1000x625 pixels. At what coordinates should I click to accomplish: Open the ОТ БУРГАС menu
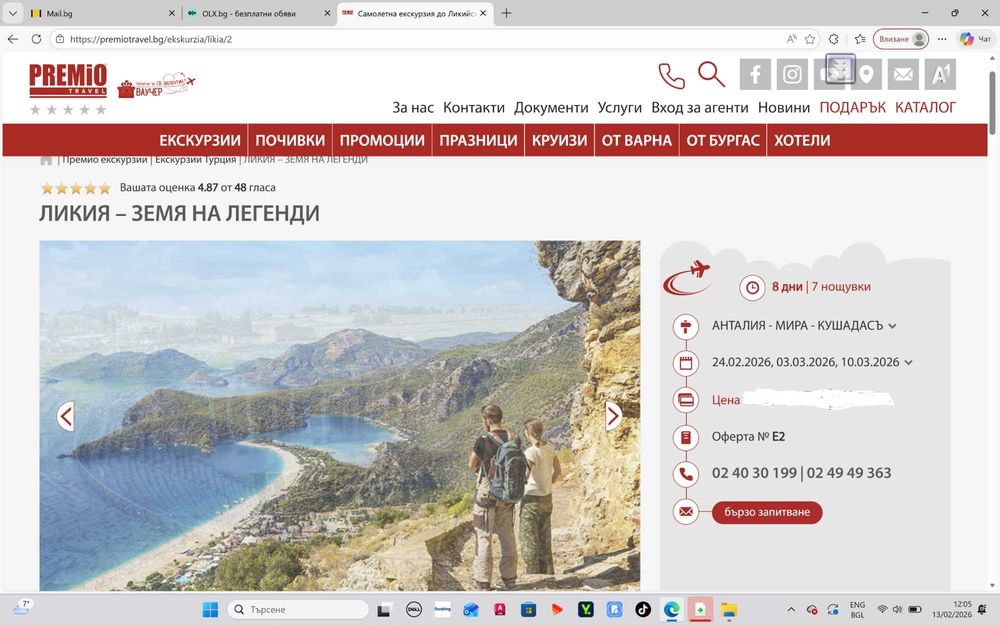point(723,140)
